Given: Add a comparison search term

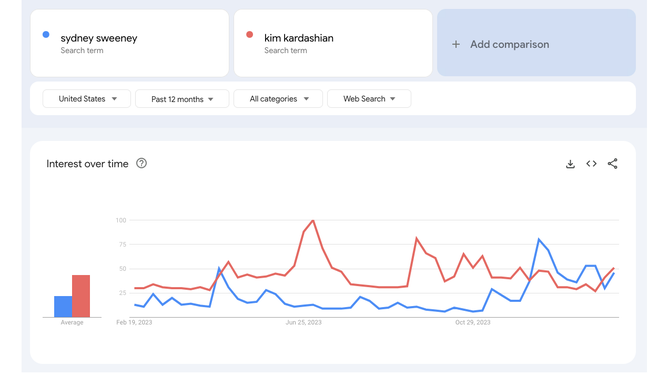Looking at the screenshot, I should [536, 43].
